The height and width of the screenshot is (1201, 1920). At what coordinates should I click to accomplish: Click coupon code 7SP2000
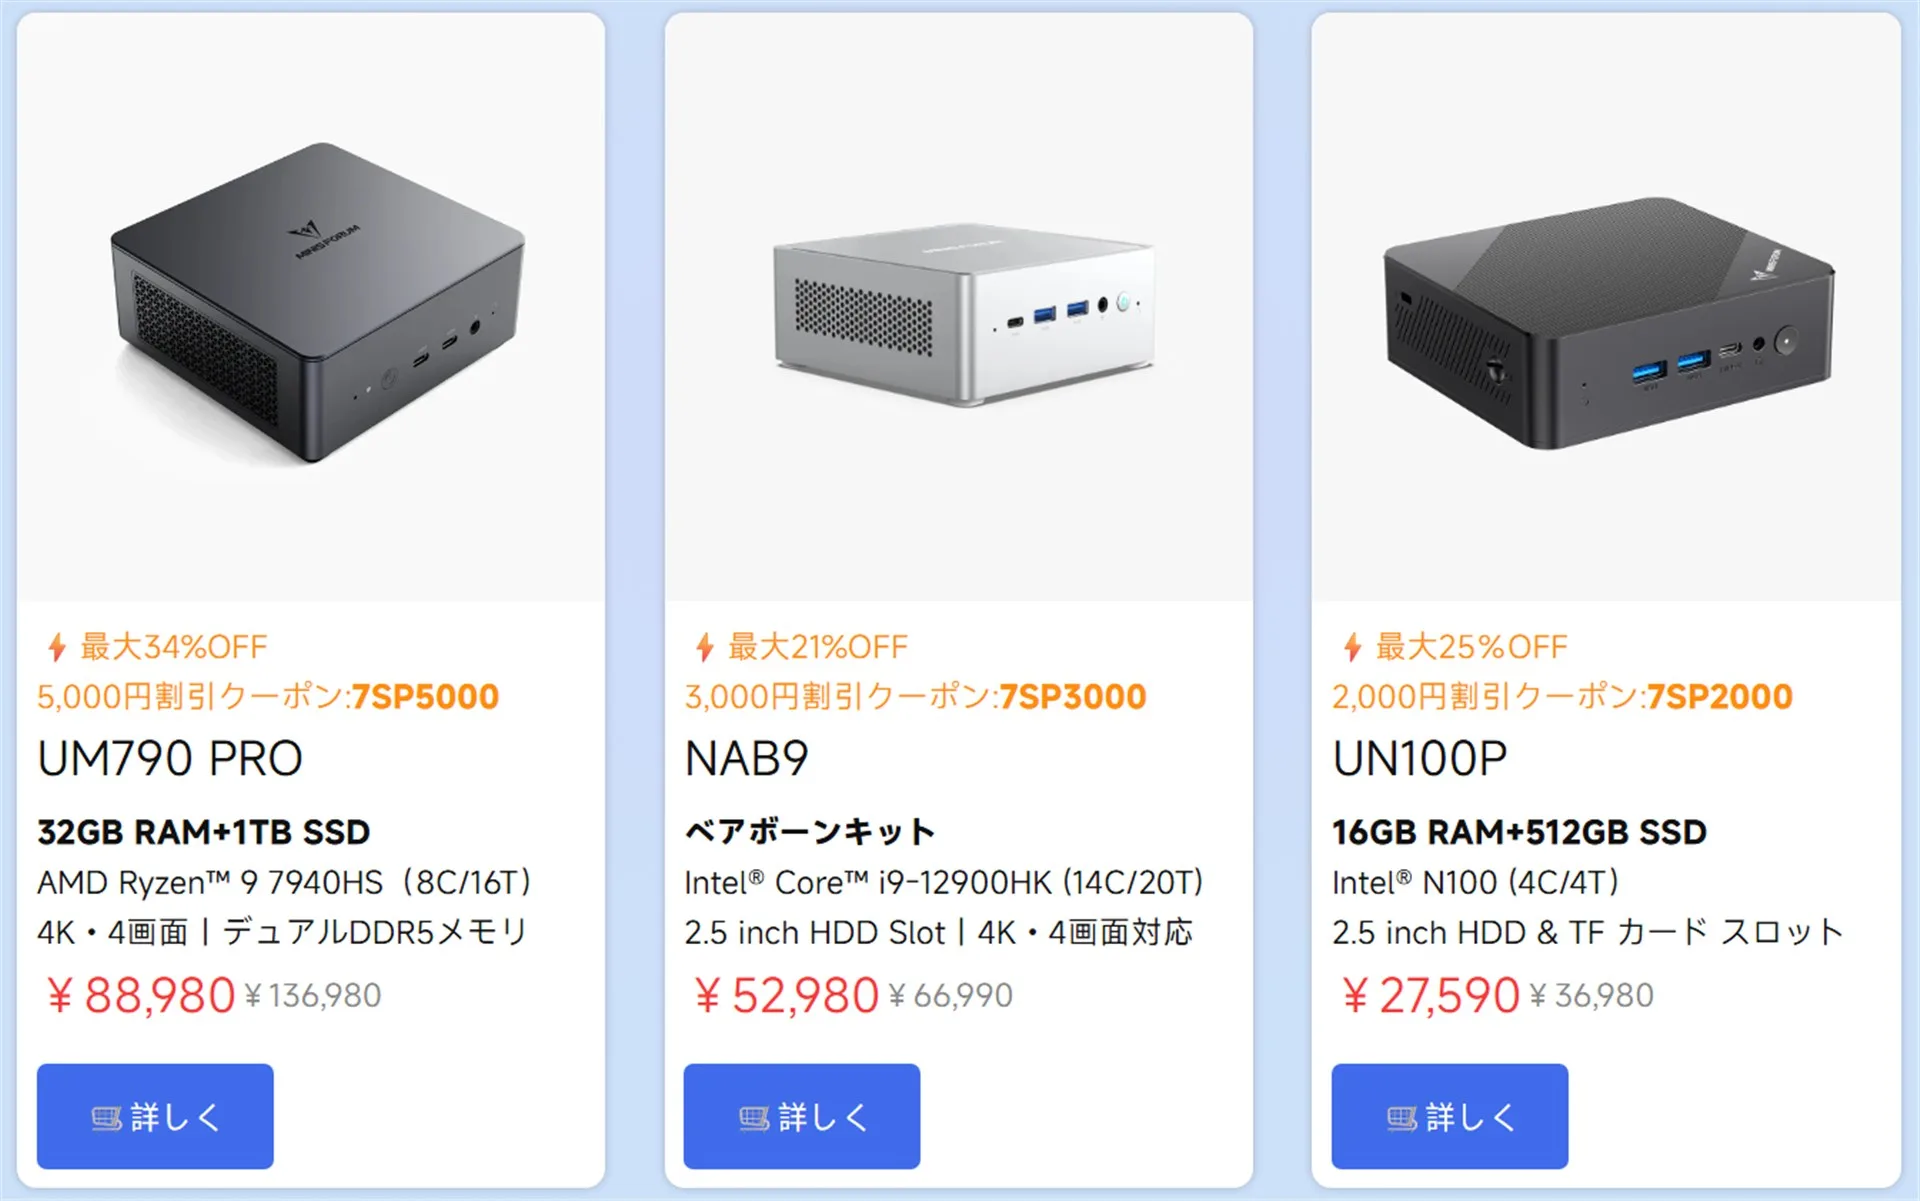pyautogui.click(x=1720, y=697)
